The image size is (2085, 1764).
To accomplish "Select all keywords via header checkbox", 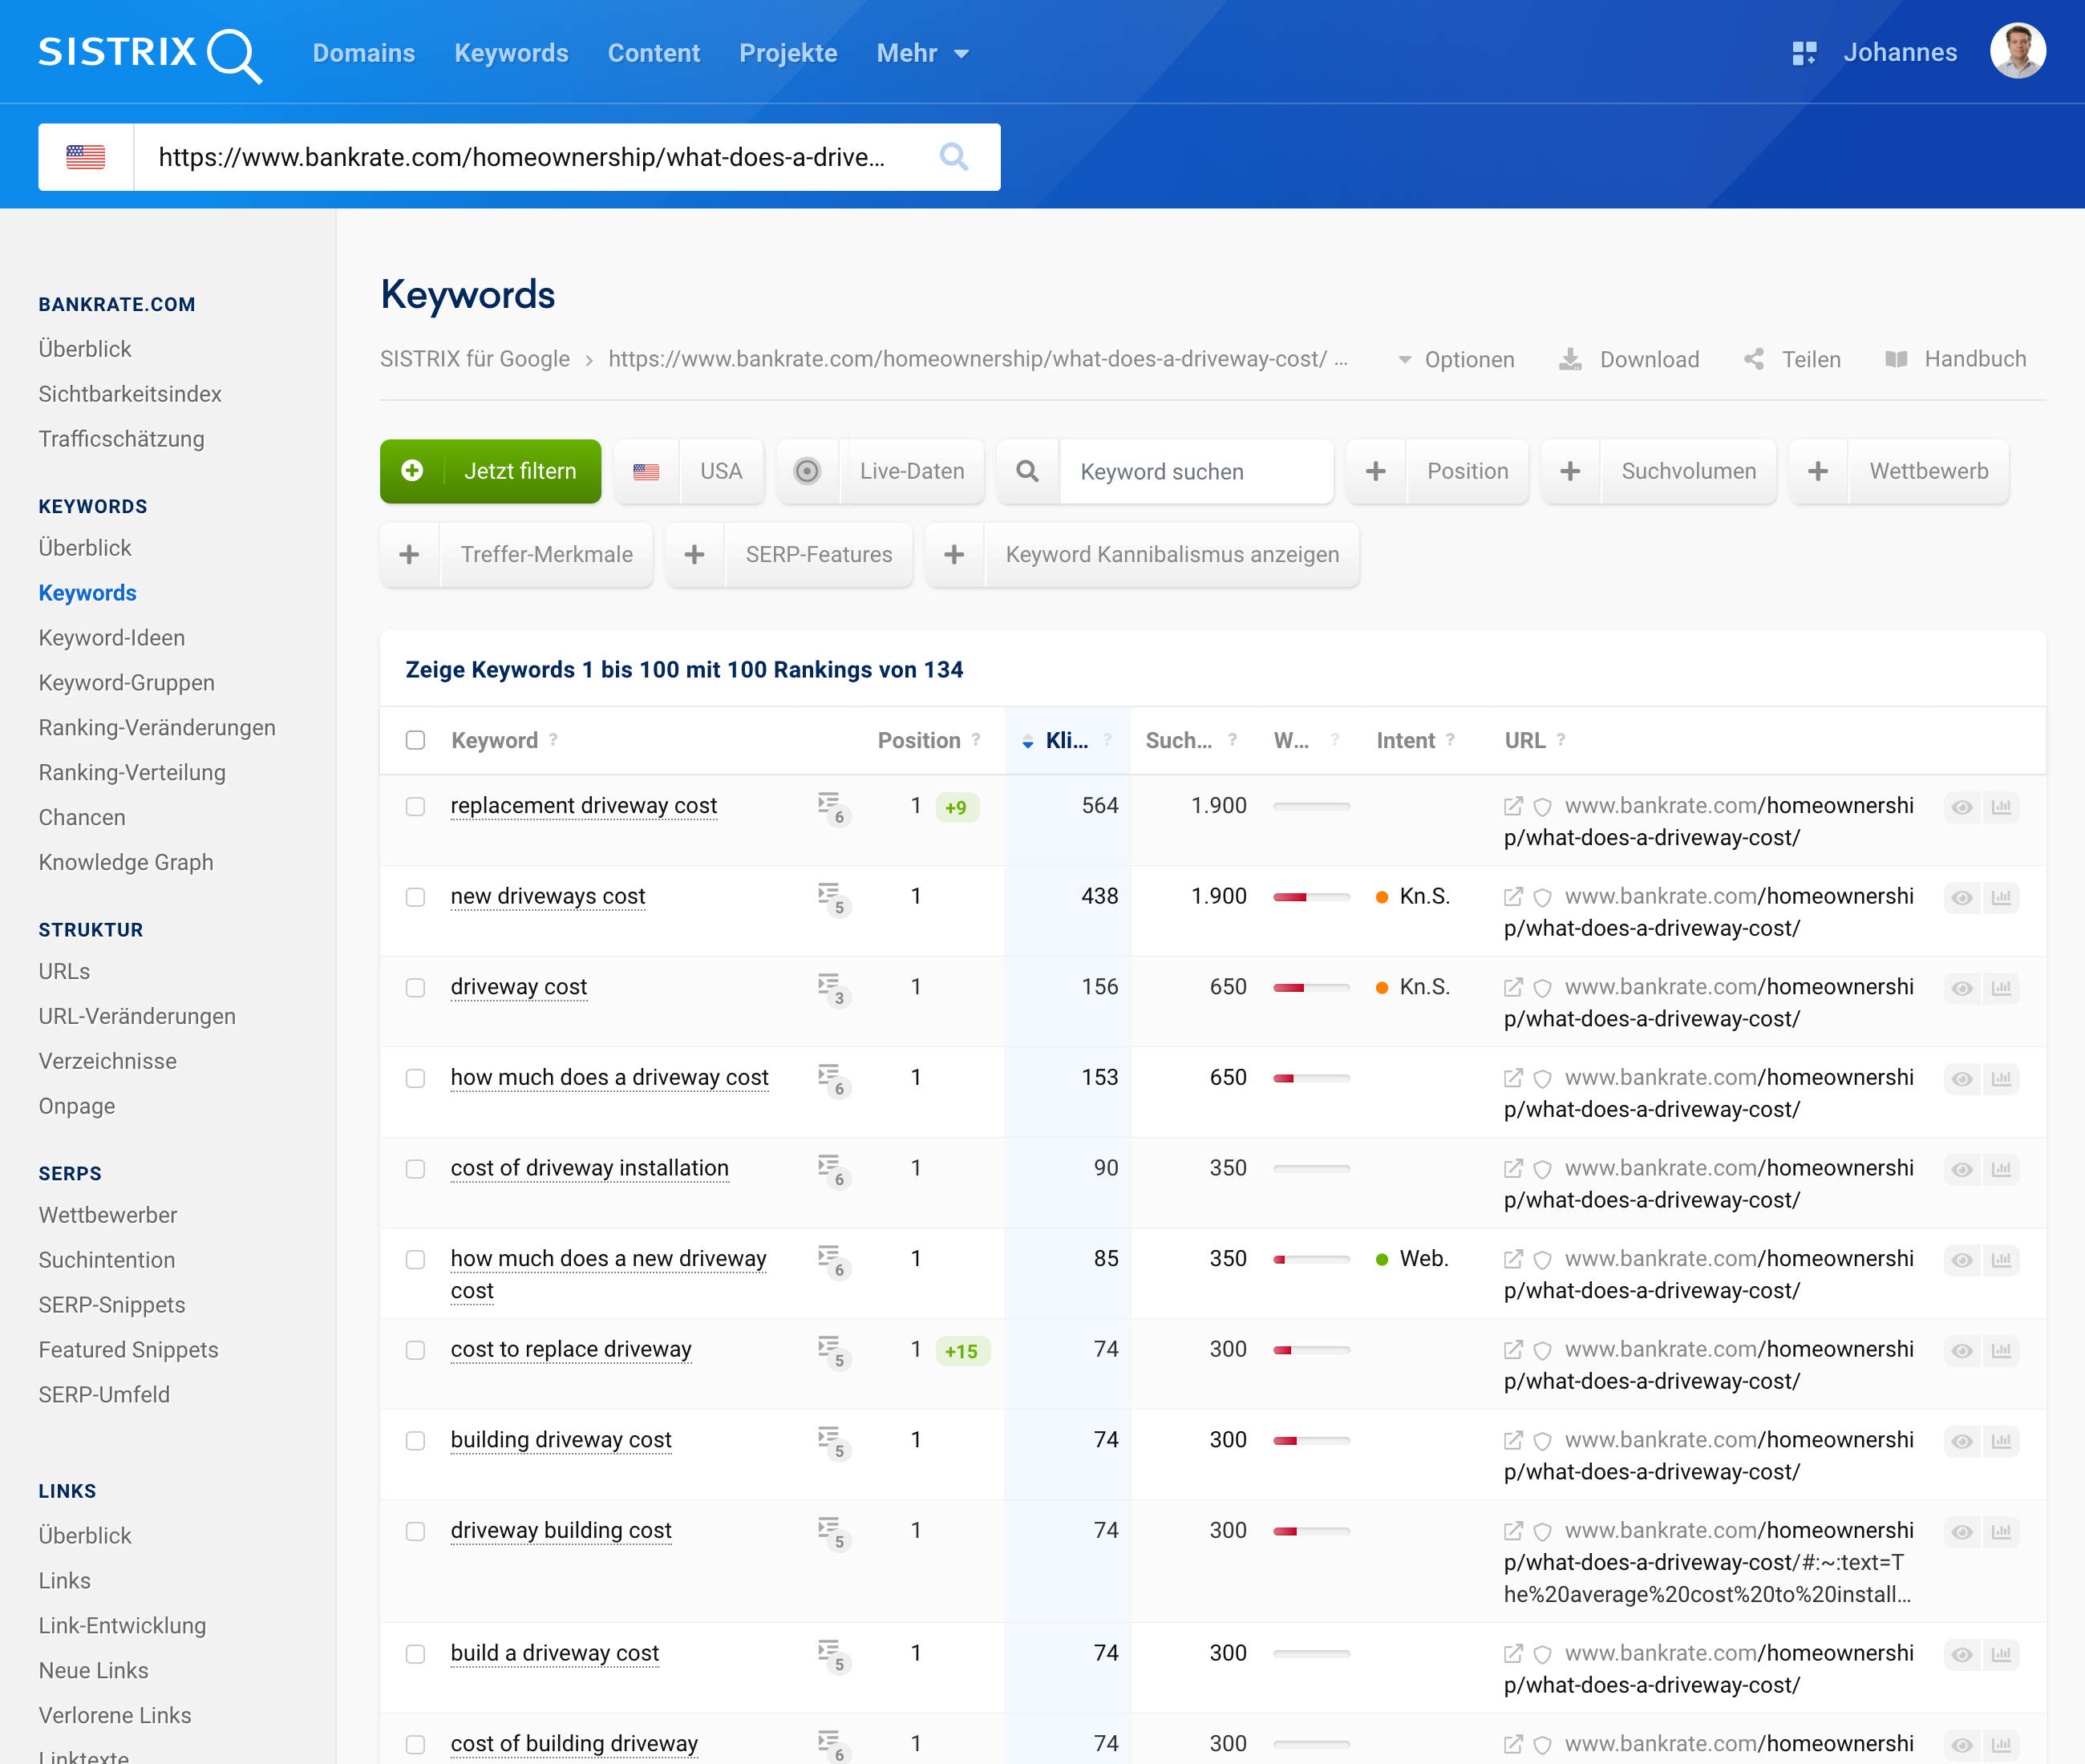I will point(415,740).
